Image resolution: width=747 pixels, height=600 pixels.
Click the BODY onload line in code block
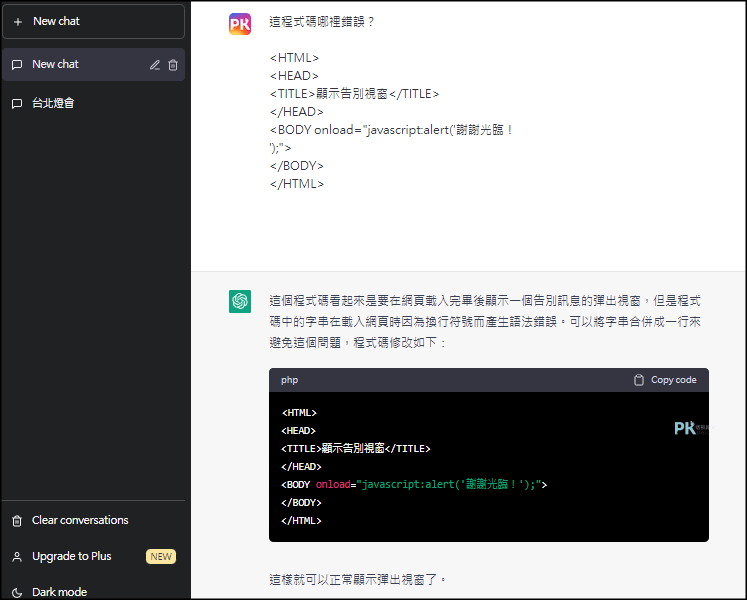[414, 485]
